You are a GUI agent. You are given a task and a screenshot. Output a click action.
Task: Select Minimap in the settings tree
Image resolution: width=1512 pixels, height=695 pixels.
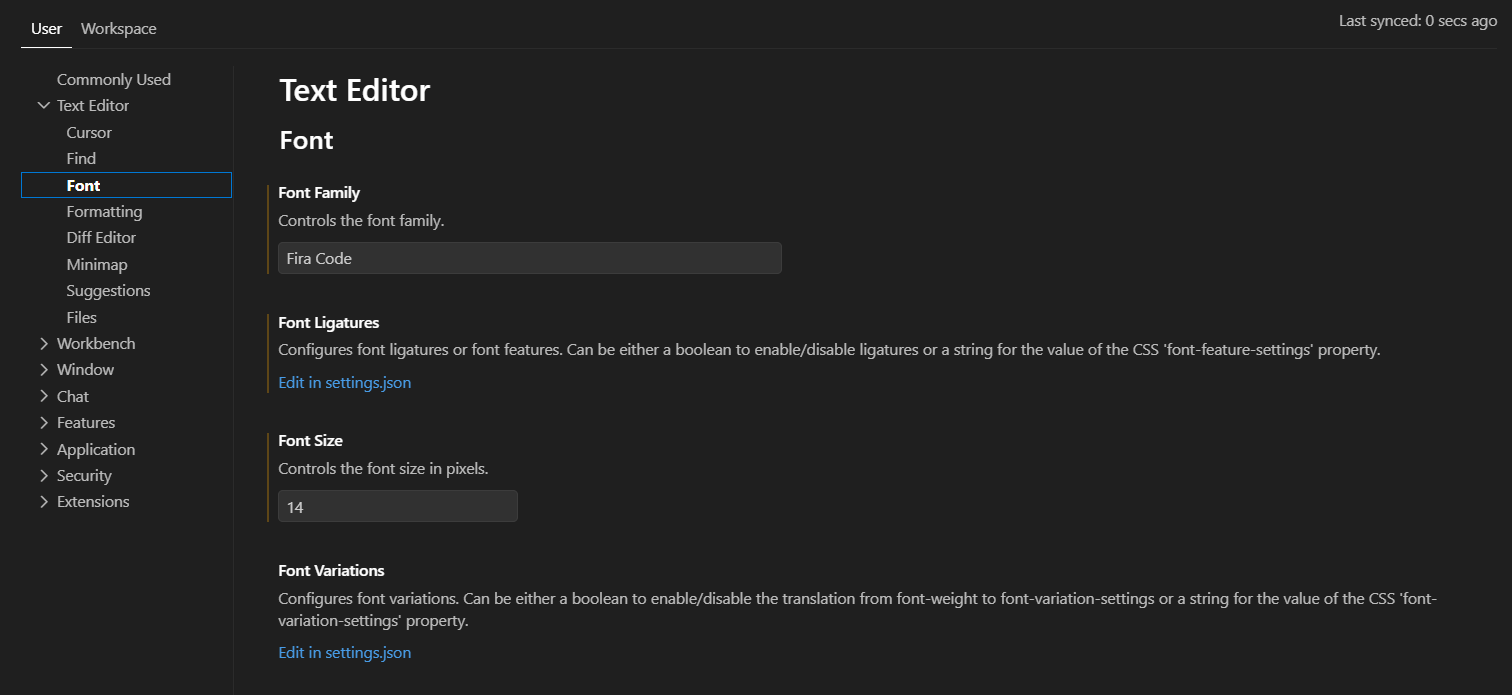click(97, 264)
